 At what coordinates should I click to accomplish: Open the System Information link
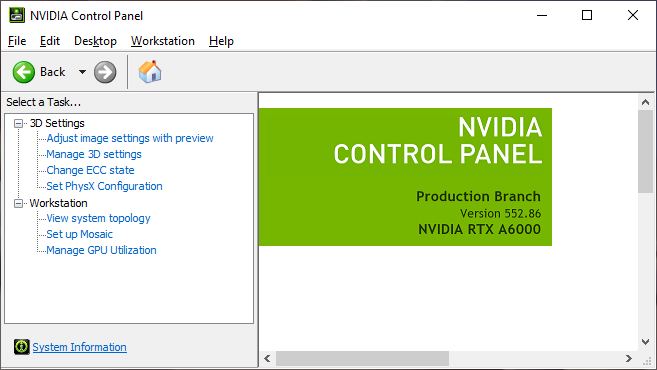tap(80, 347)
